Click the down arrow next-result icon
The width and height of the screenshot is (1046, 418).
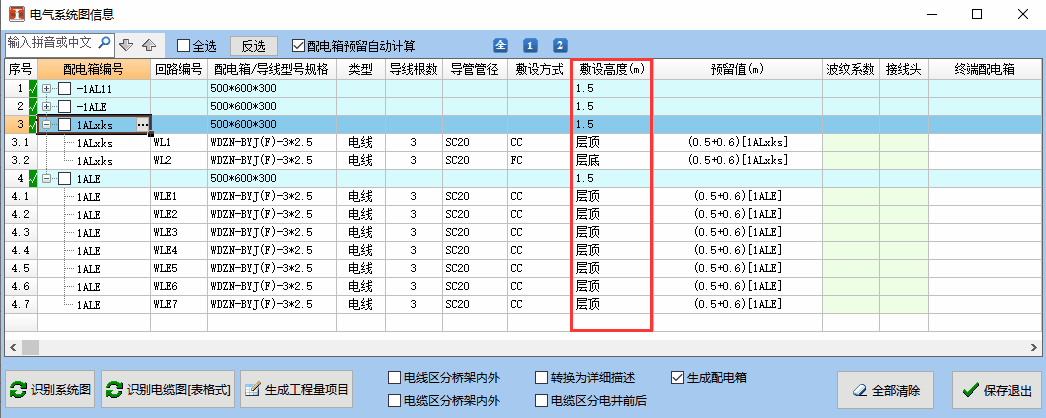[x=126, y=45]
